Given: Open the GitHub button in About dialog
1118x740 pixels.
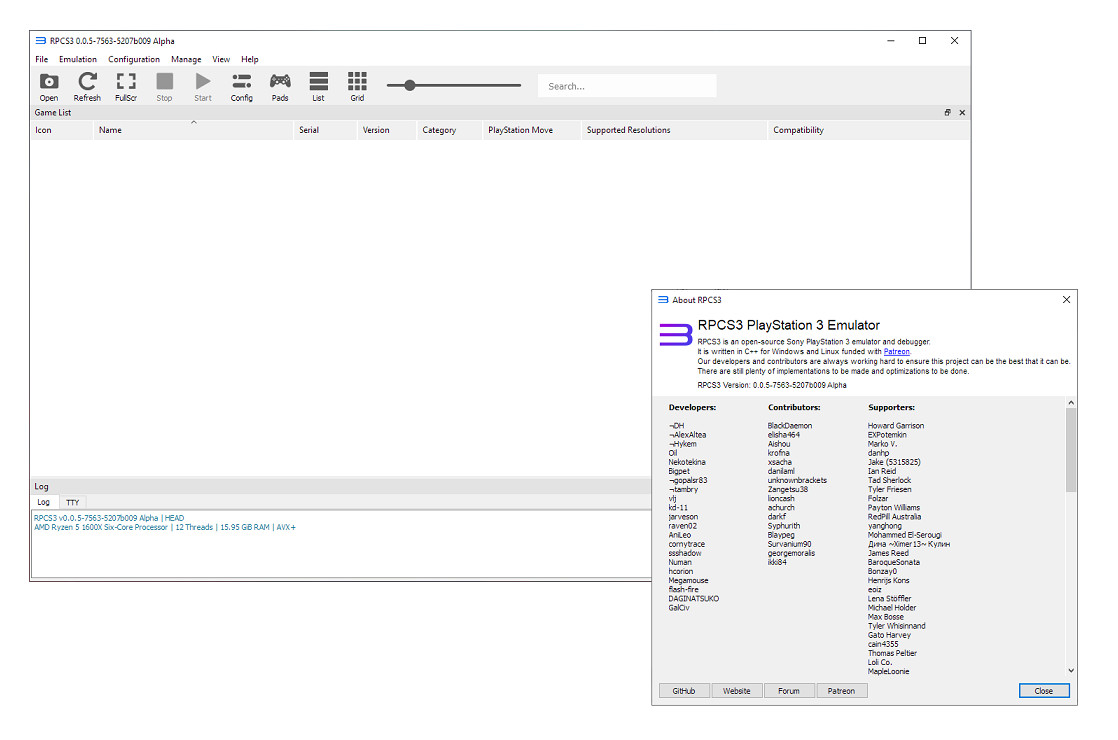Looking at the screenshot, I should [x=684, y=691].
